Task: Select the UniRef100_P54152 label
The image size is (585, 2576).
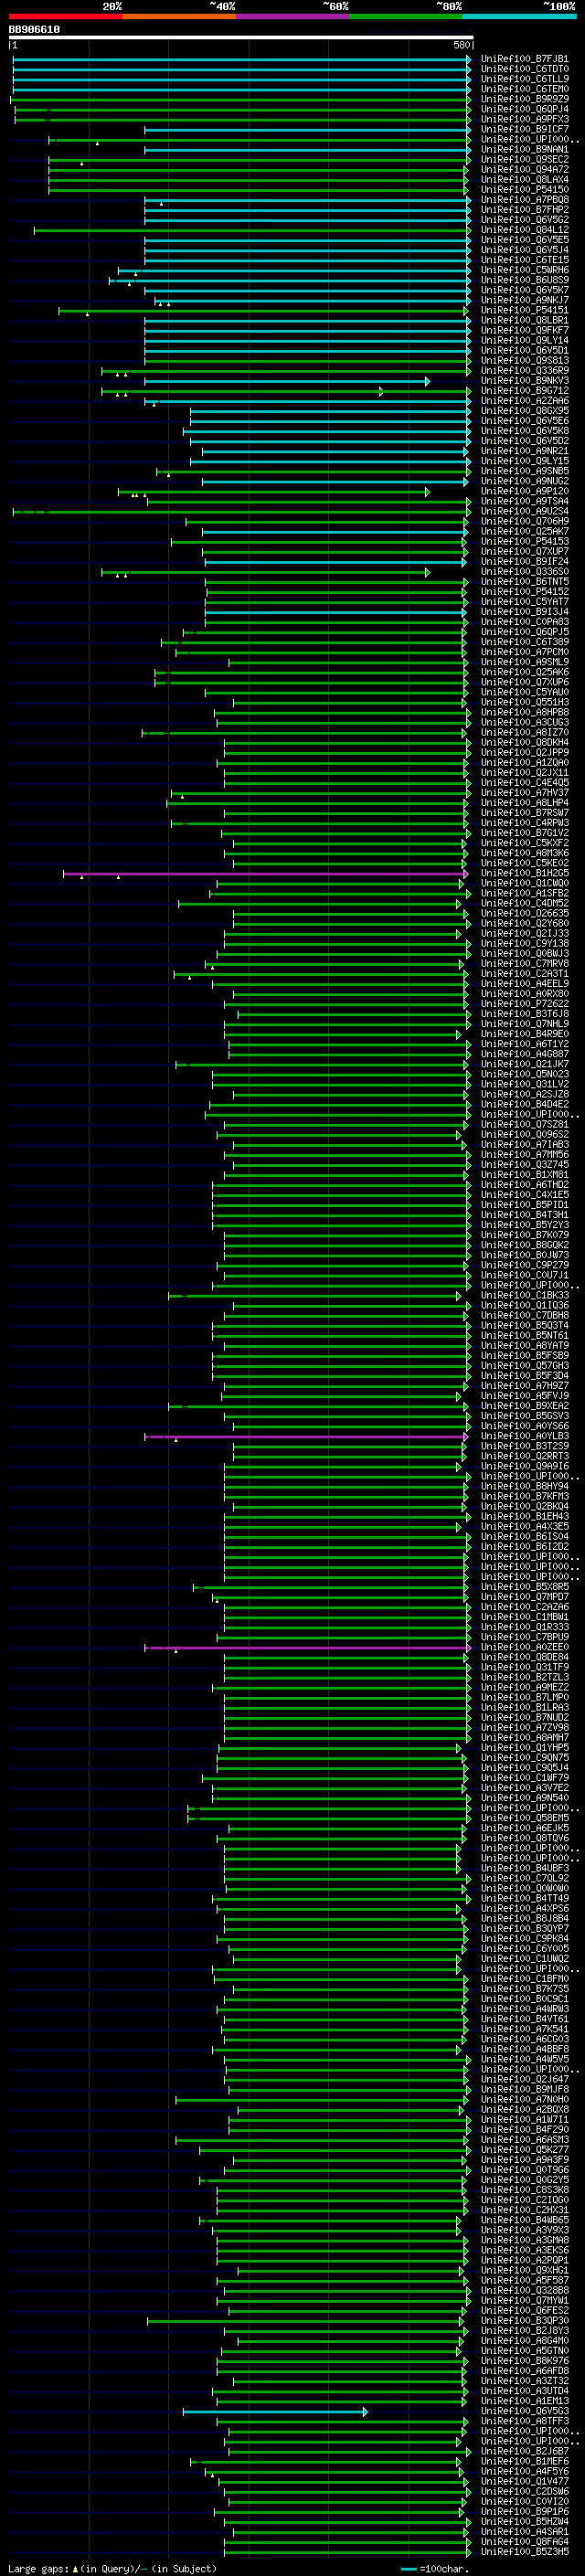Action: tap(525, 592)
